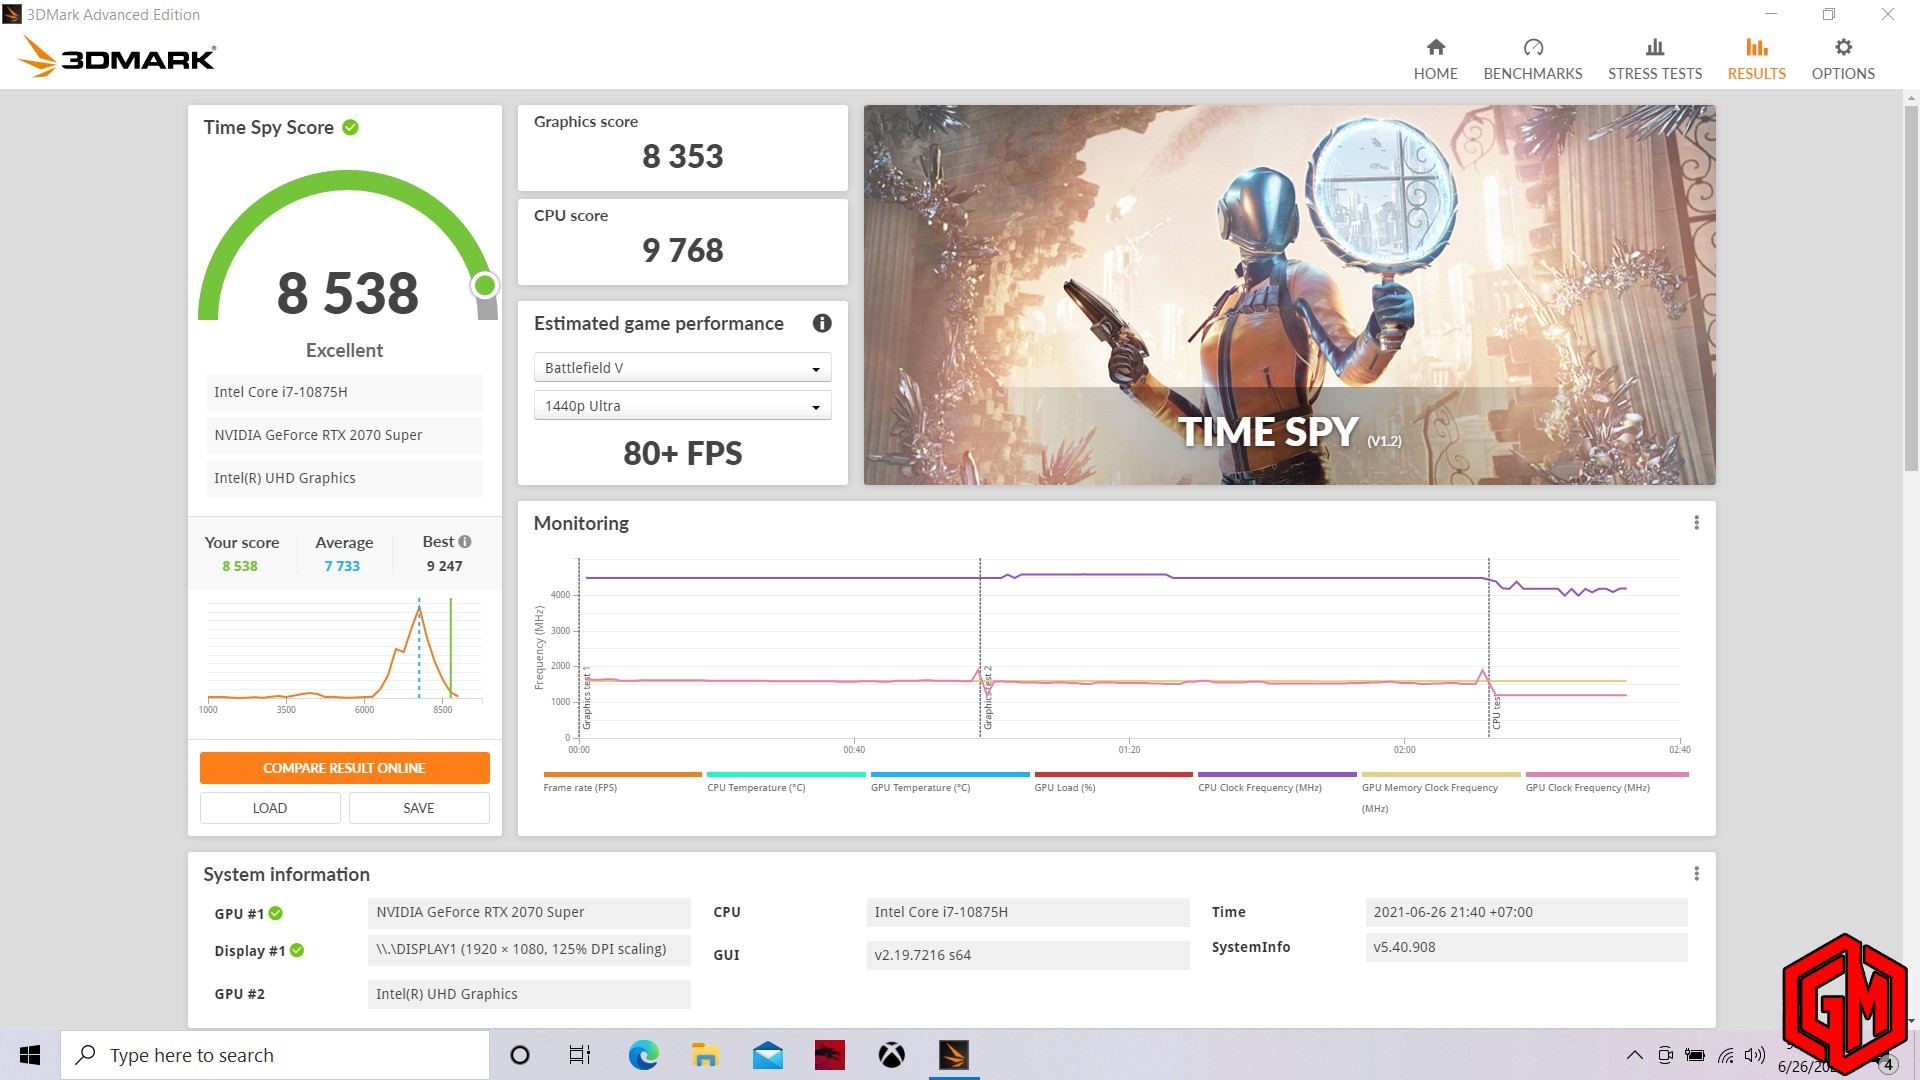
Task: Toggle the GPU Temperature legend
Action: (949, 782)
